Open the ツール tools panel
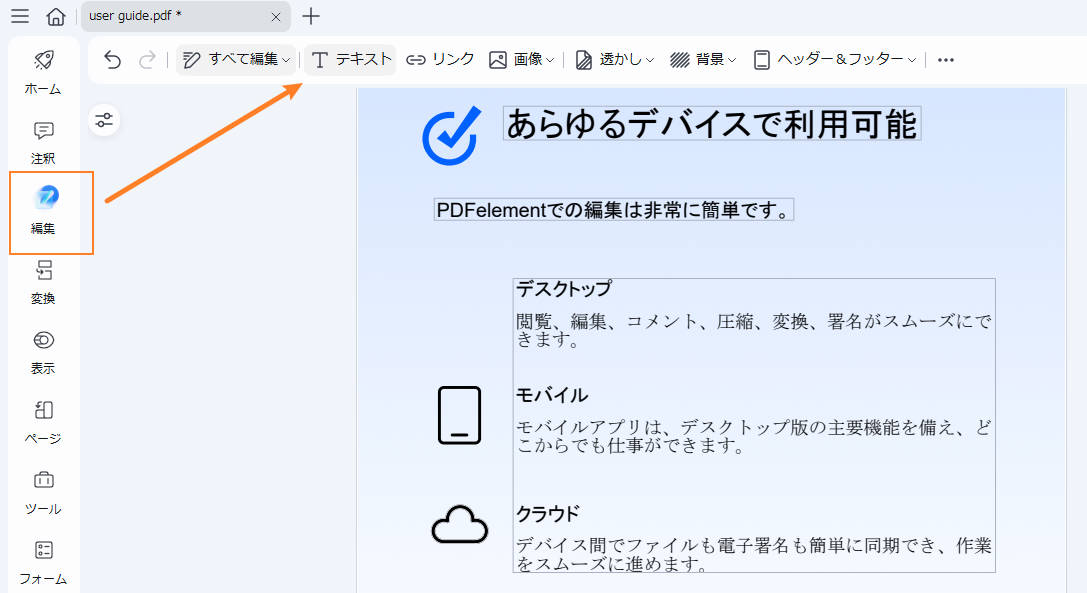This screenshot has width=1087, height=593. click(42, 492)
